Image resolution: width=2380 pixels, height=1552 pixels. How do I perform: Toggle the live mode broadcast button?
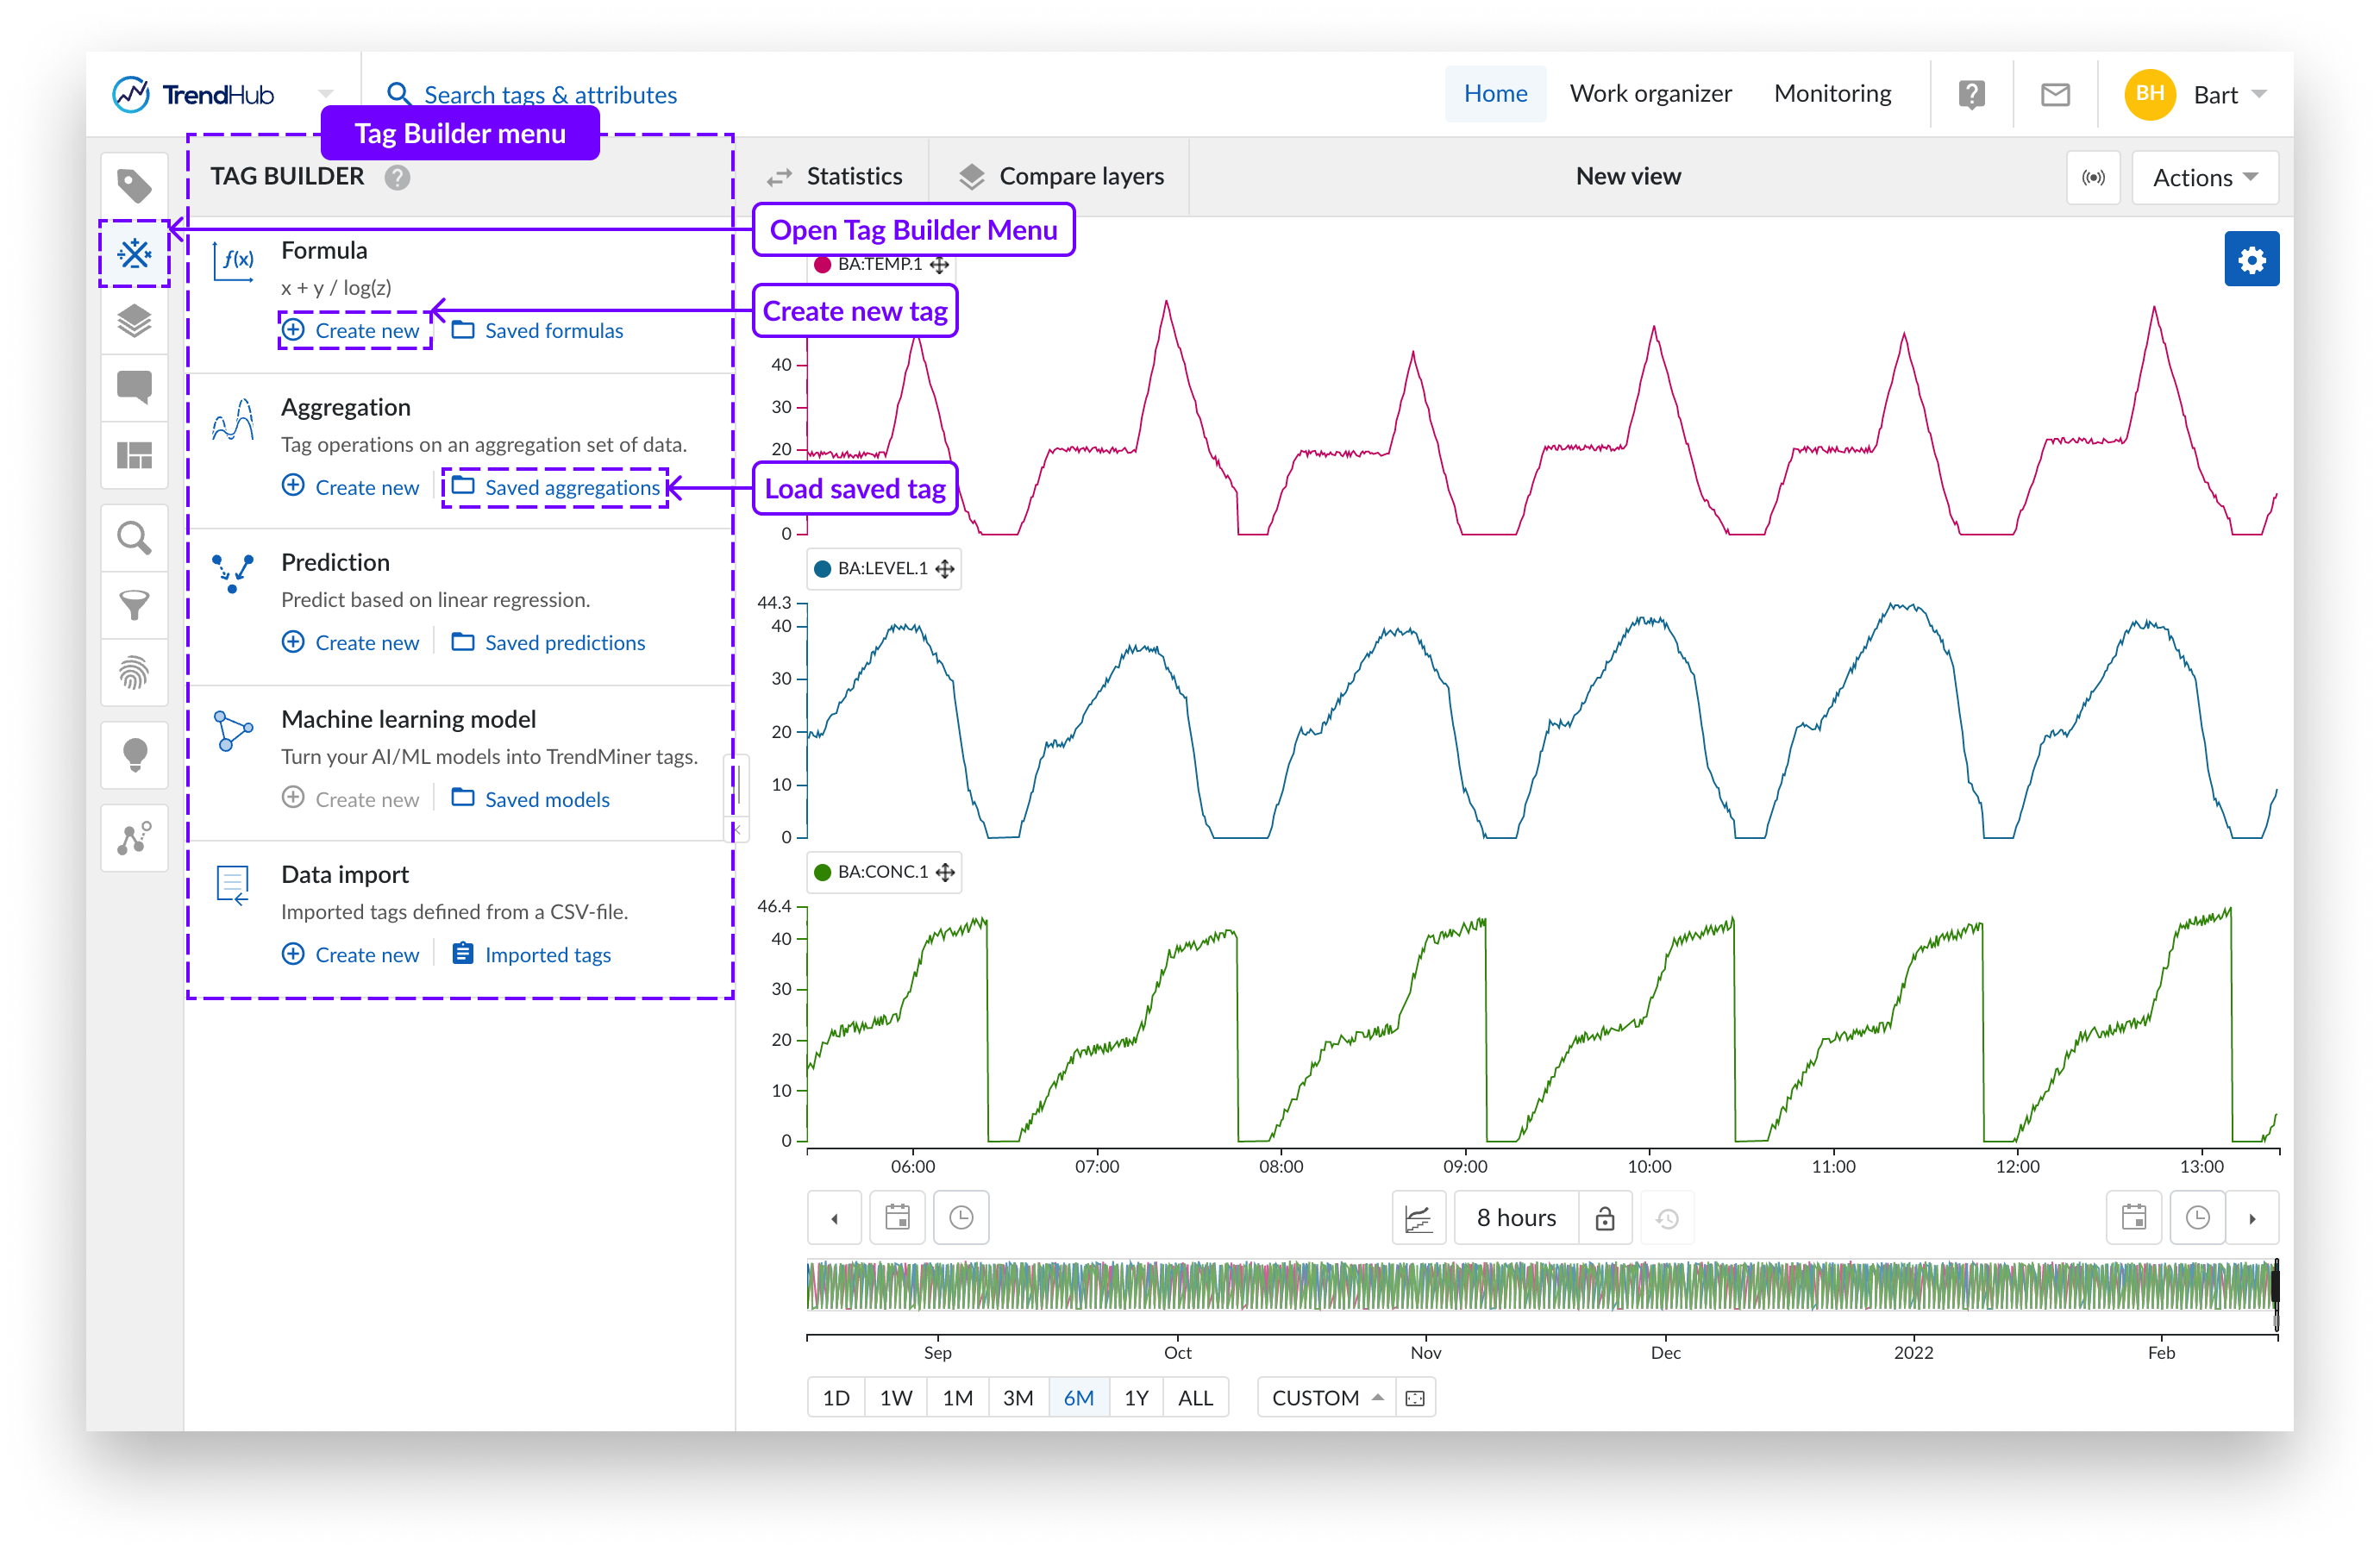[x=2092, y=178]
